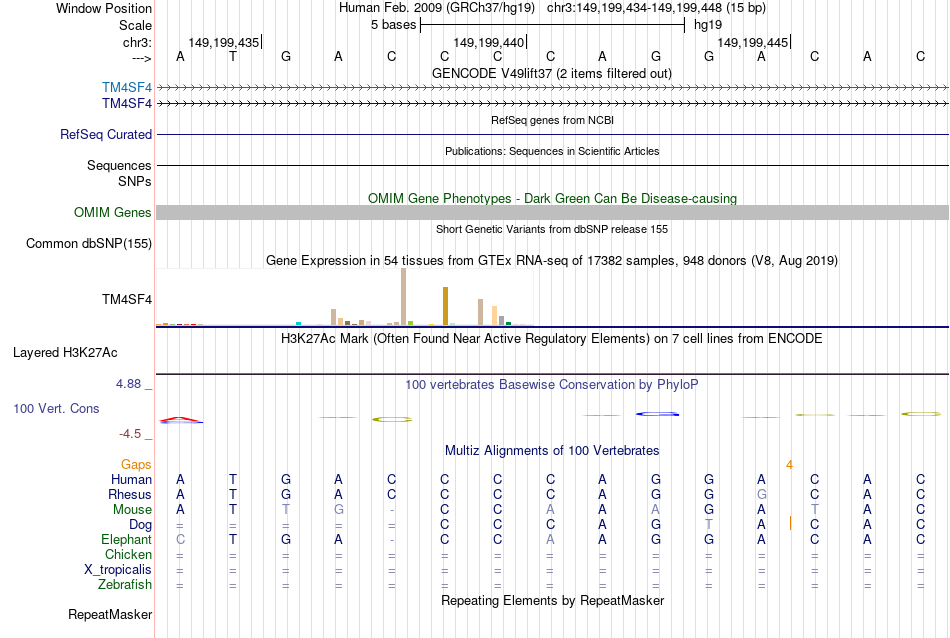Click the 100 Vert. Cons label
This screenshot has height=638, width=950.
pos(56,408)
